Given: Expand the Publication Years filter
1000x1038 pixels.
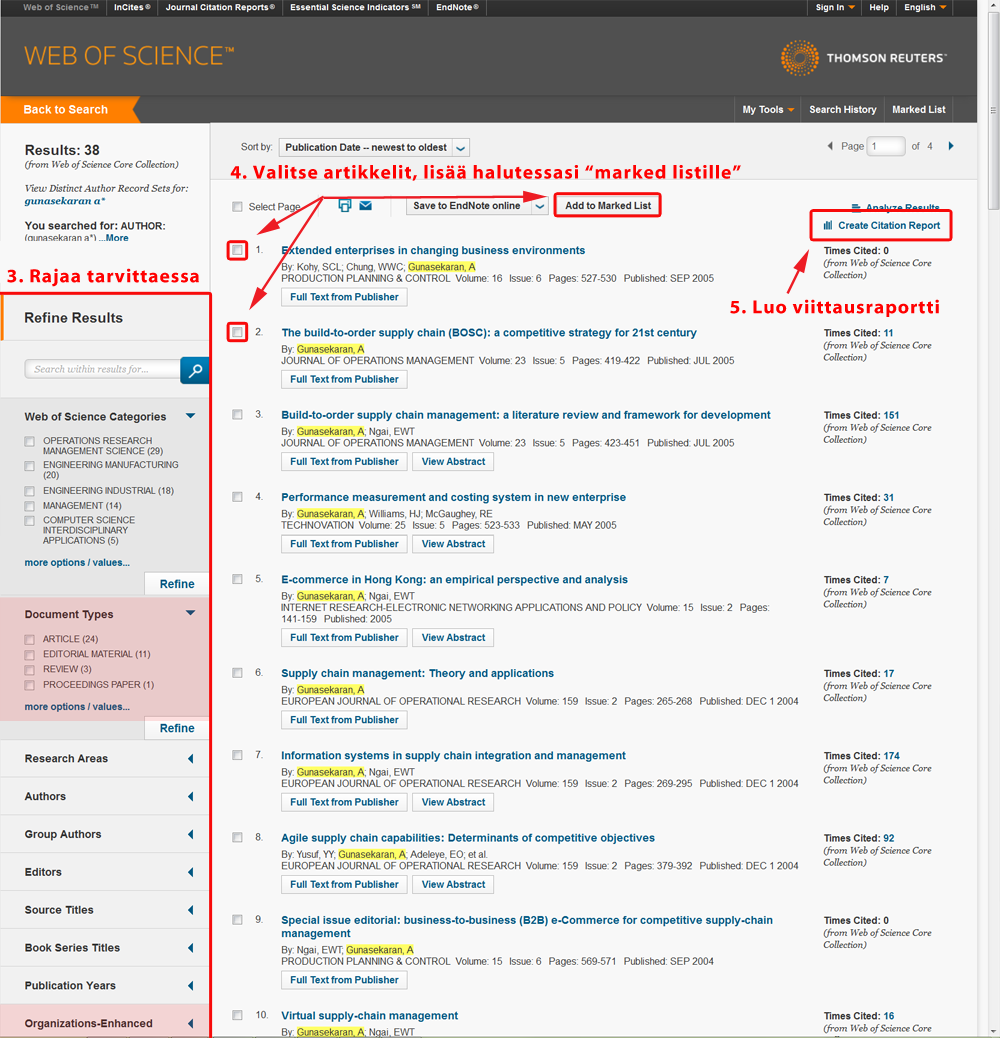Looking at the screenshot, I should coord(191,986).
